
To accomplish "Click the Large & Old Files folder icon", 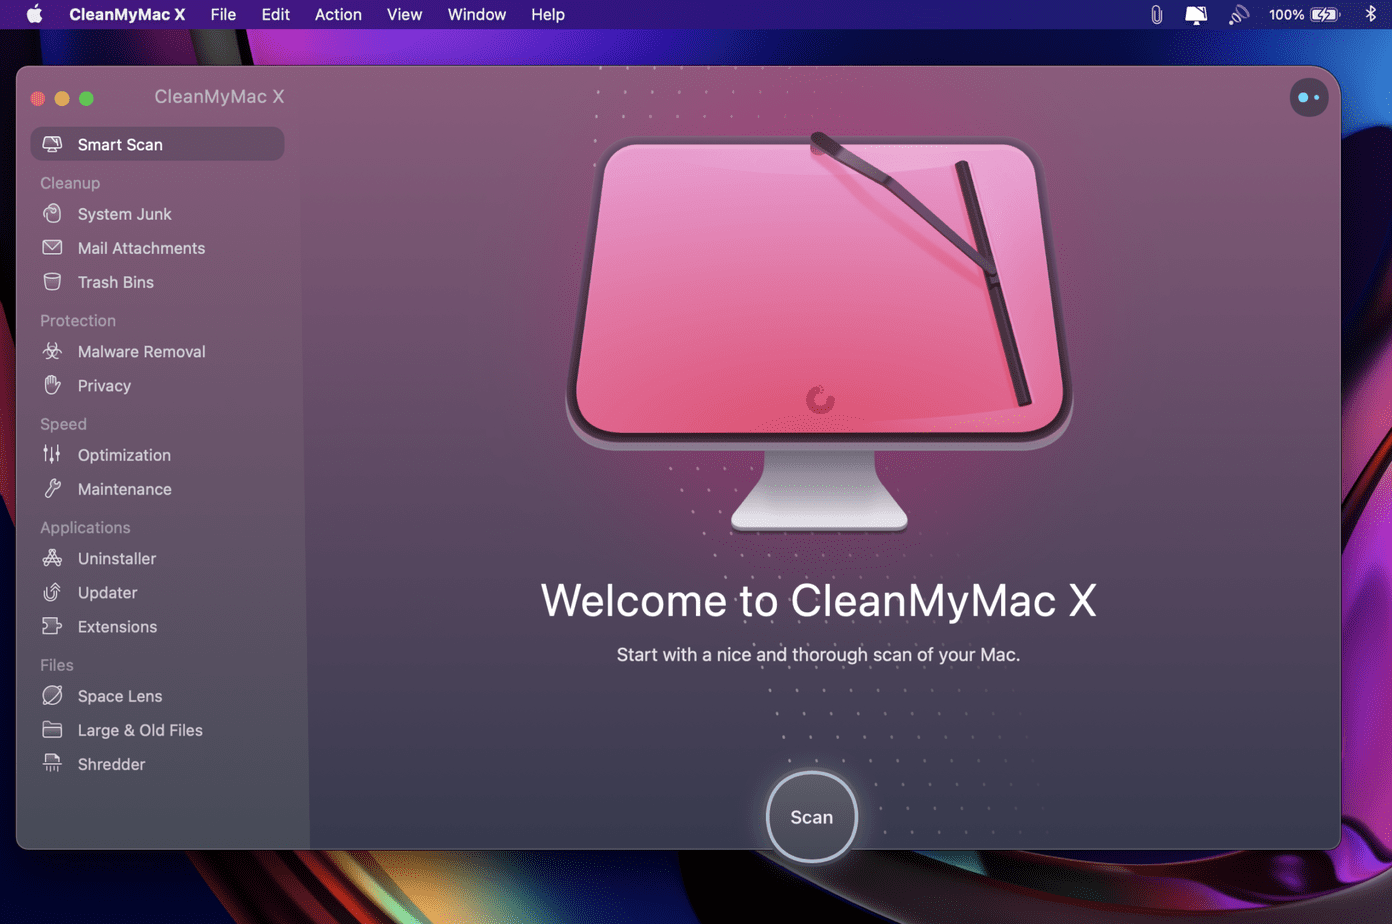I will pyautogui.click(x=52, y=730).
